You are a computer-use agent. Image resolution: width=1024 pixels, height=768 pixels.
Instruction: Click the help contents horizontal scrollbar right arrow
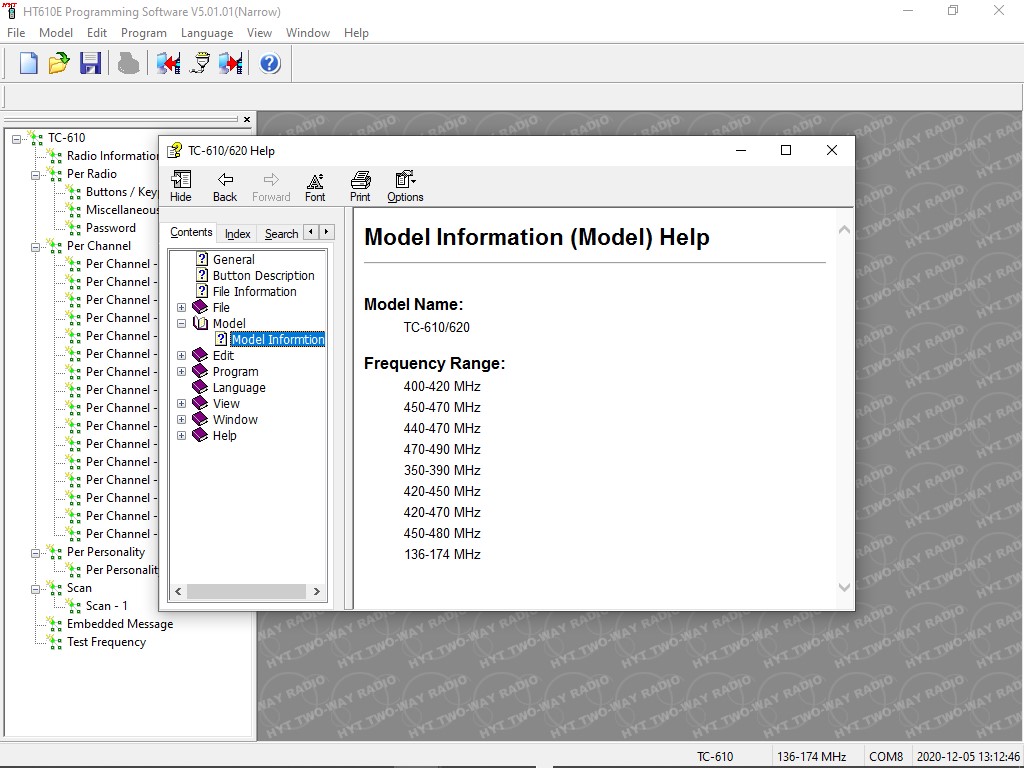[x=317, y=592]
